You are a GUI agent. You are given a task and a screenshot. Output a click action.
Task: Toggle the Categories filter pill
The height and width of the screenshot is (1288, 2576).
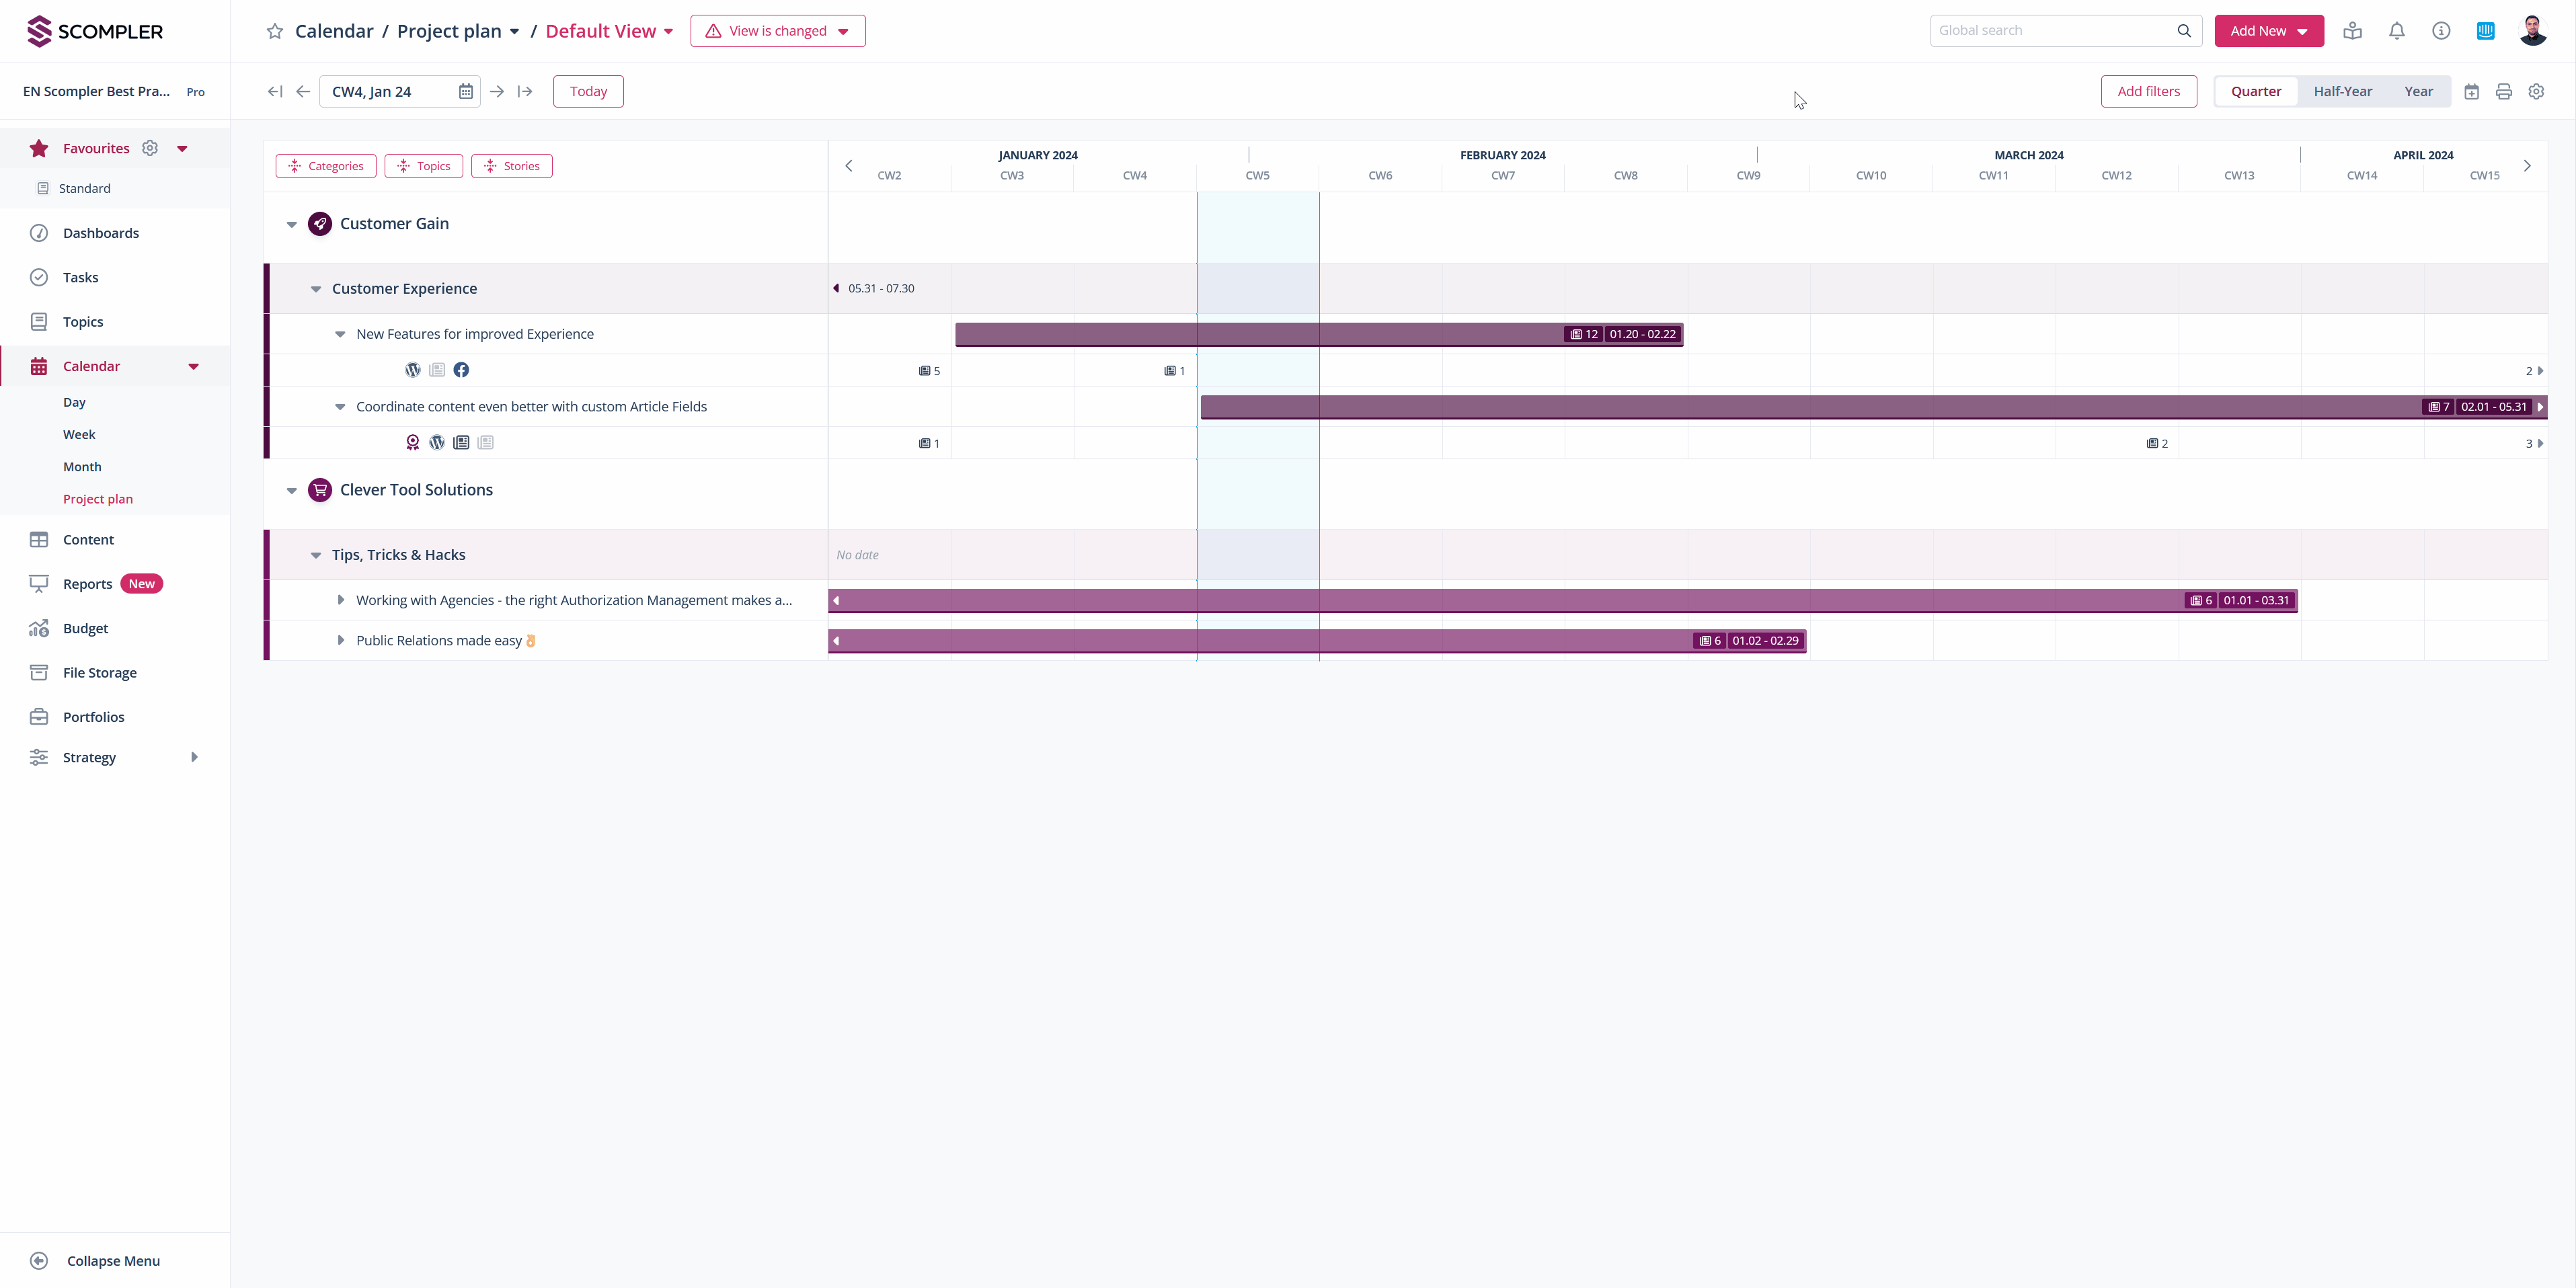pyautogui.click(x=326, y=165)
